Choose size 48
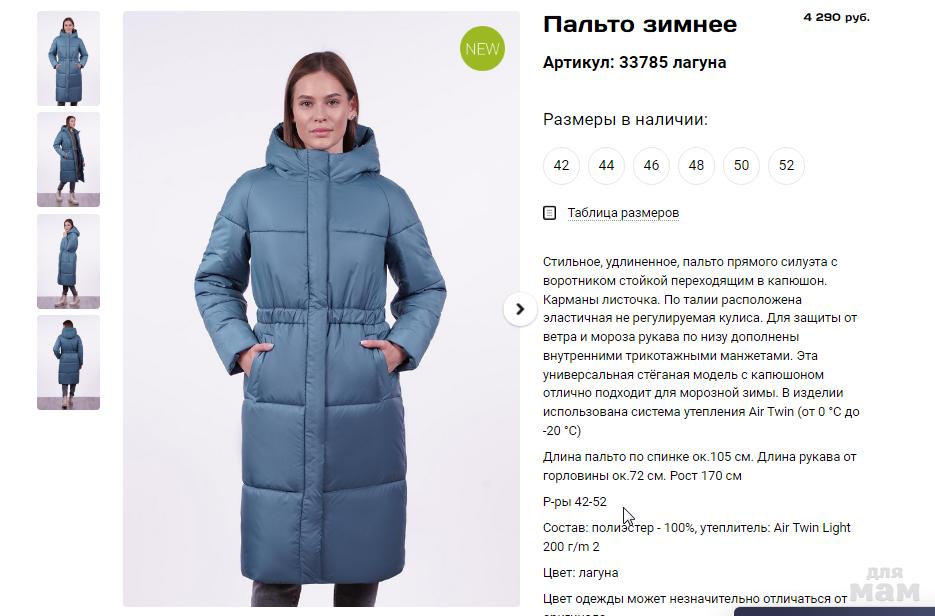Image resolution: width=935 pixels, height=616 pixels. (x=696, y=165)
